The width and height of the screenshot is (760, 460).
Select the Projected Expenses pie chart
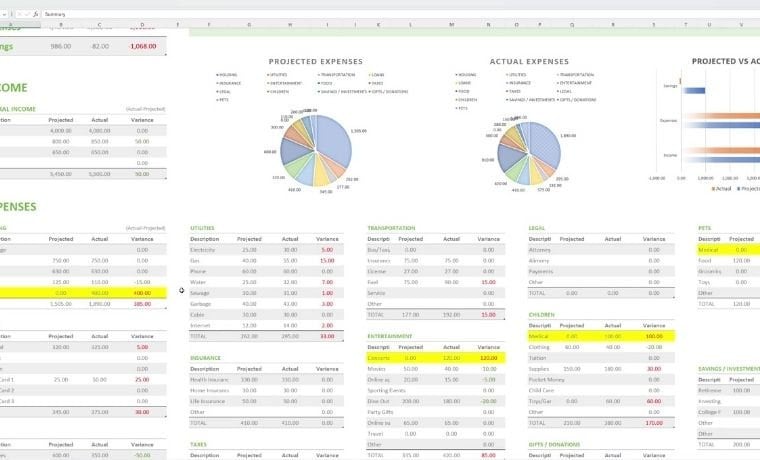point(316,150)
